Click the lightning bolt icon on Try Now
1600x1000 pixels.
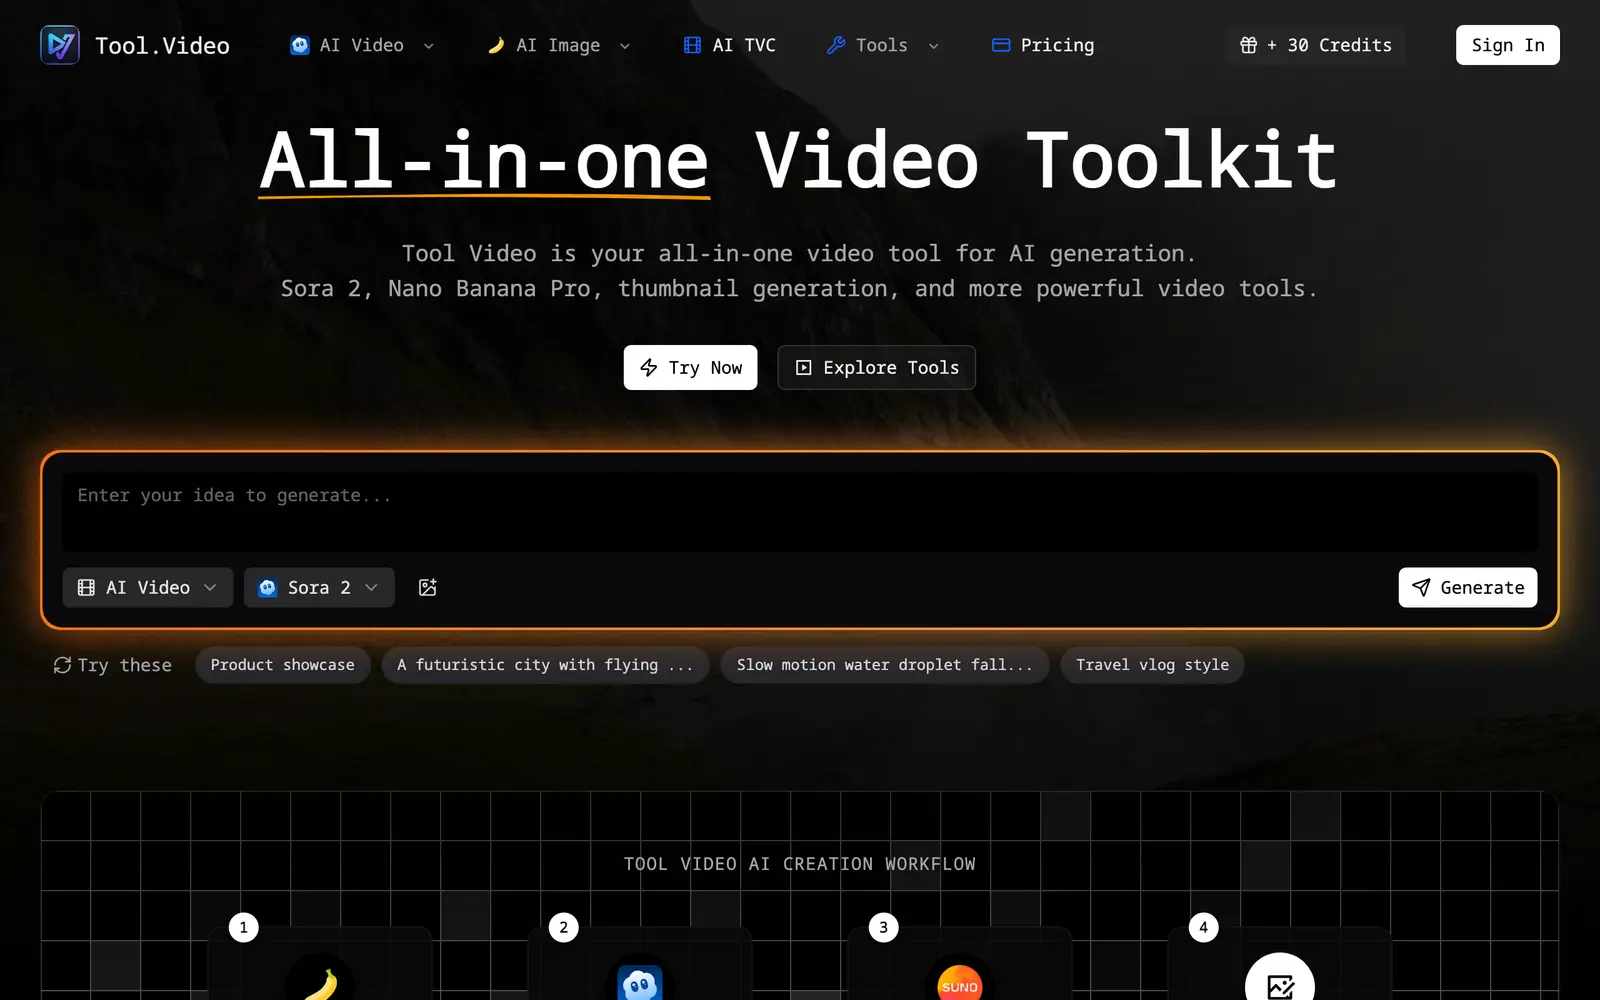649,368
